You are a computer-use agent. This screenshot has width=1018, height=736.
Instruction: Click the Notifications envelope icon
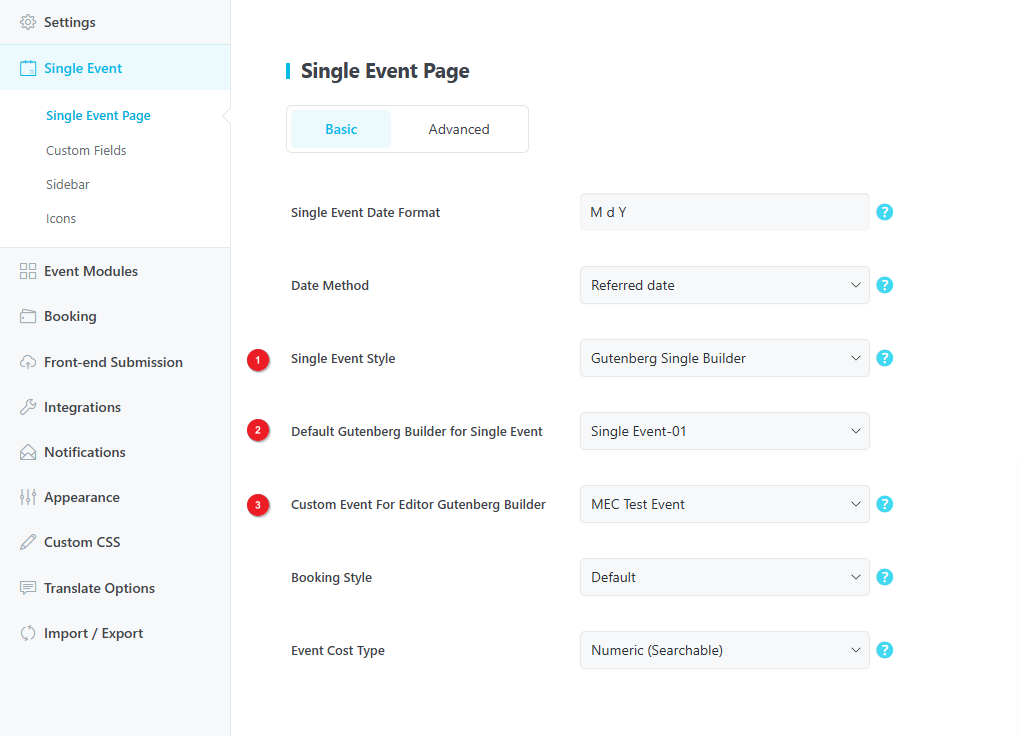coord(25,451)
